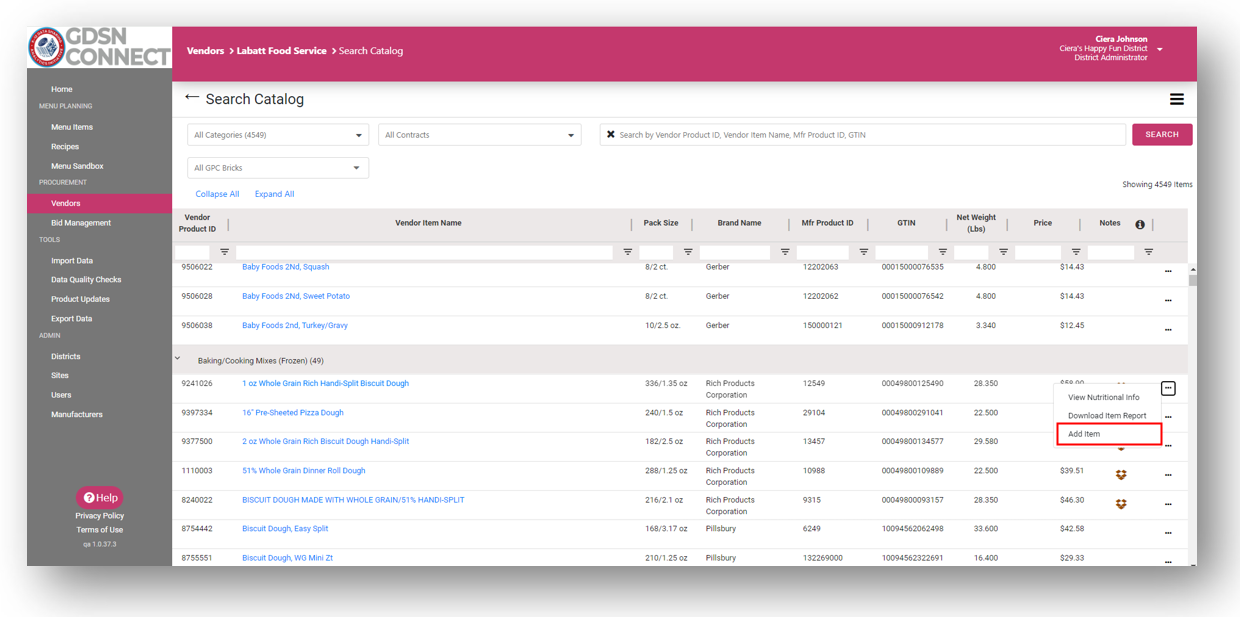Viewport: 1240px width, 617px height.
Task: Clear search with the X icon
Action: click(611, 134)
